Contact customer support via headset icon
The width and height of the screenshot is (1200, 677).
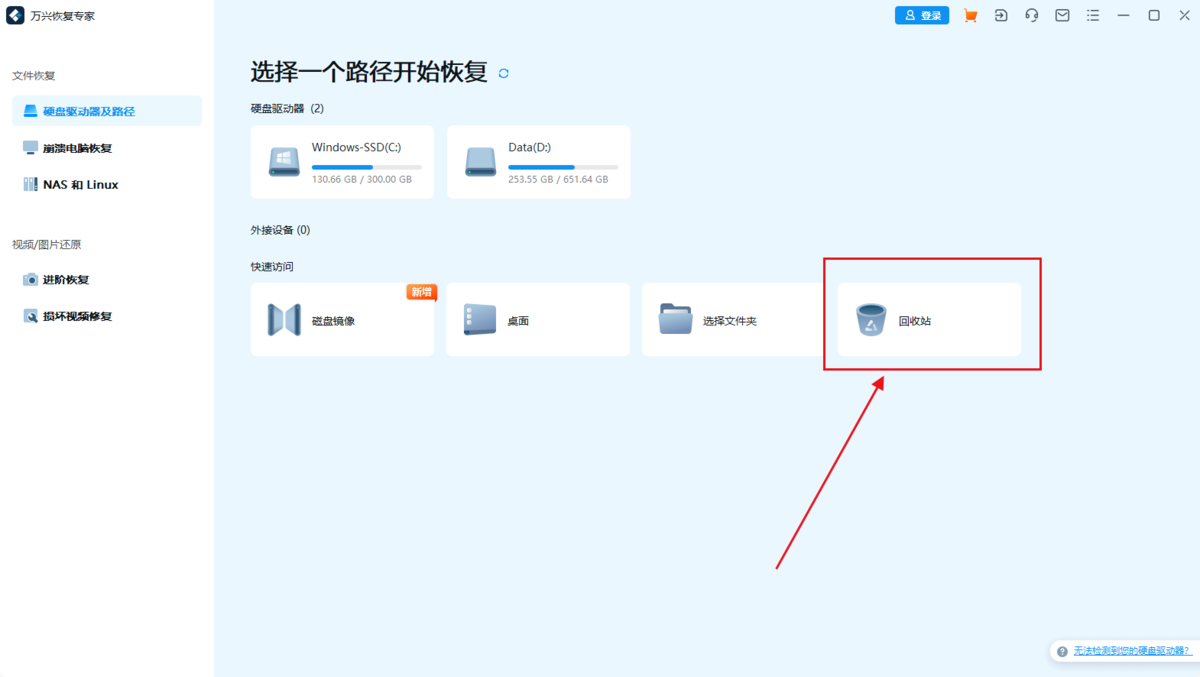click(1031, 15)
